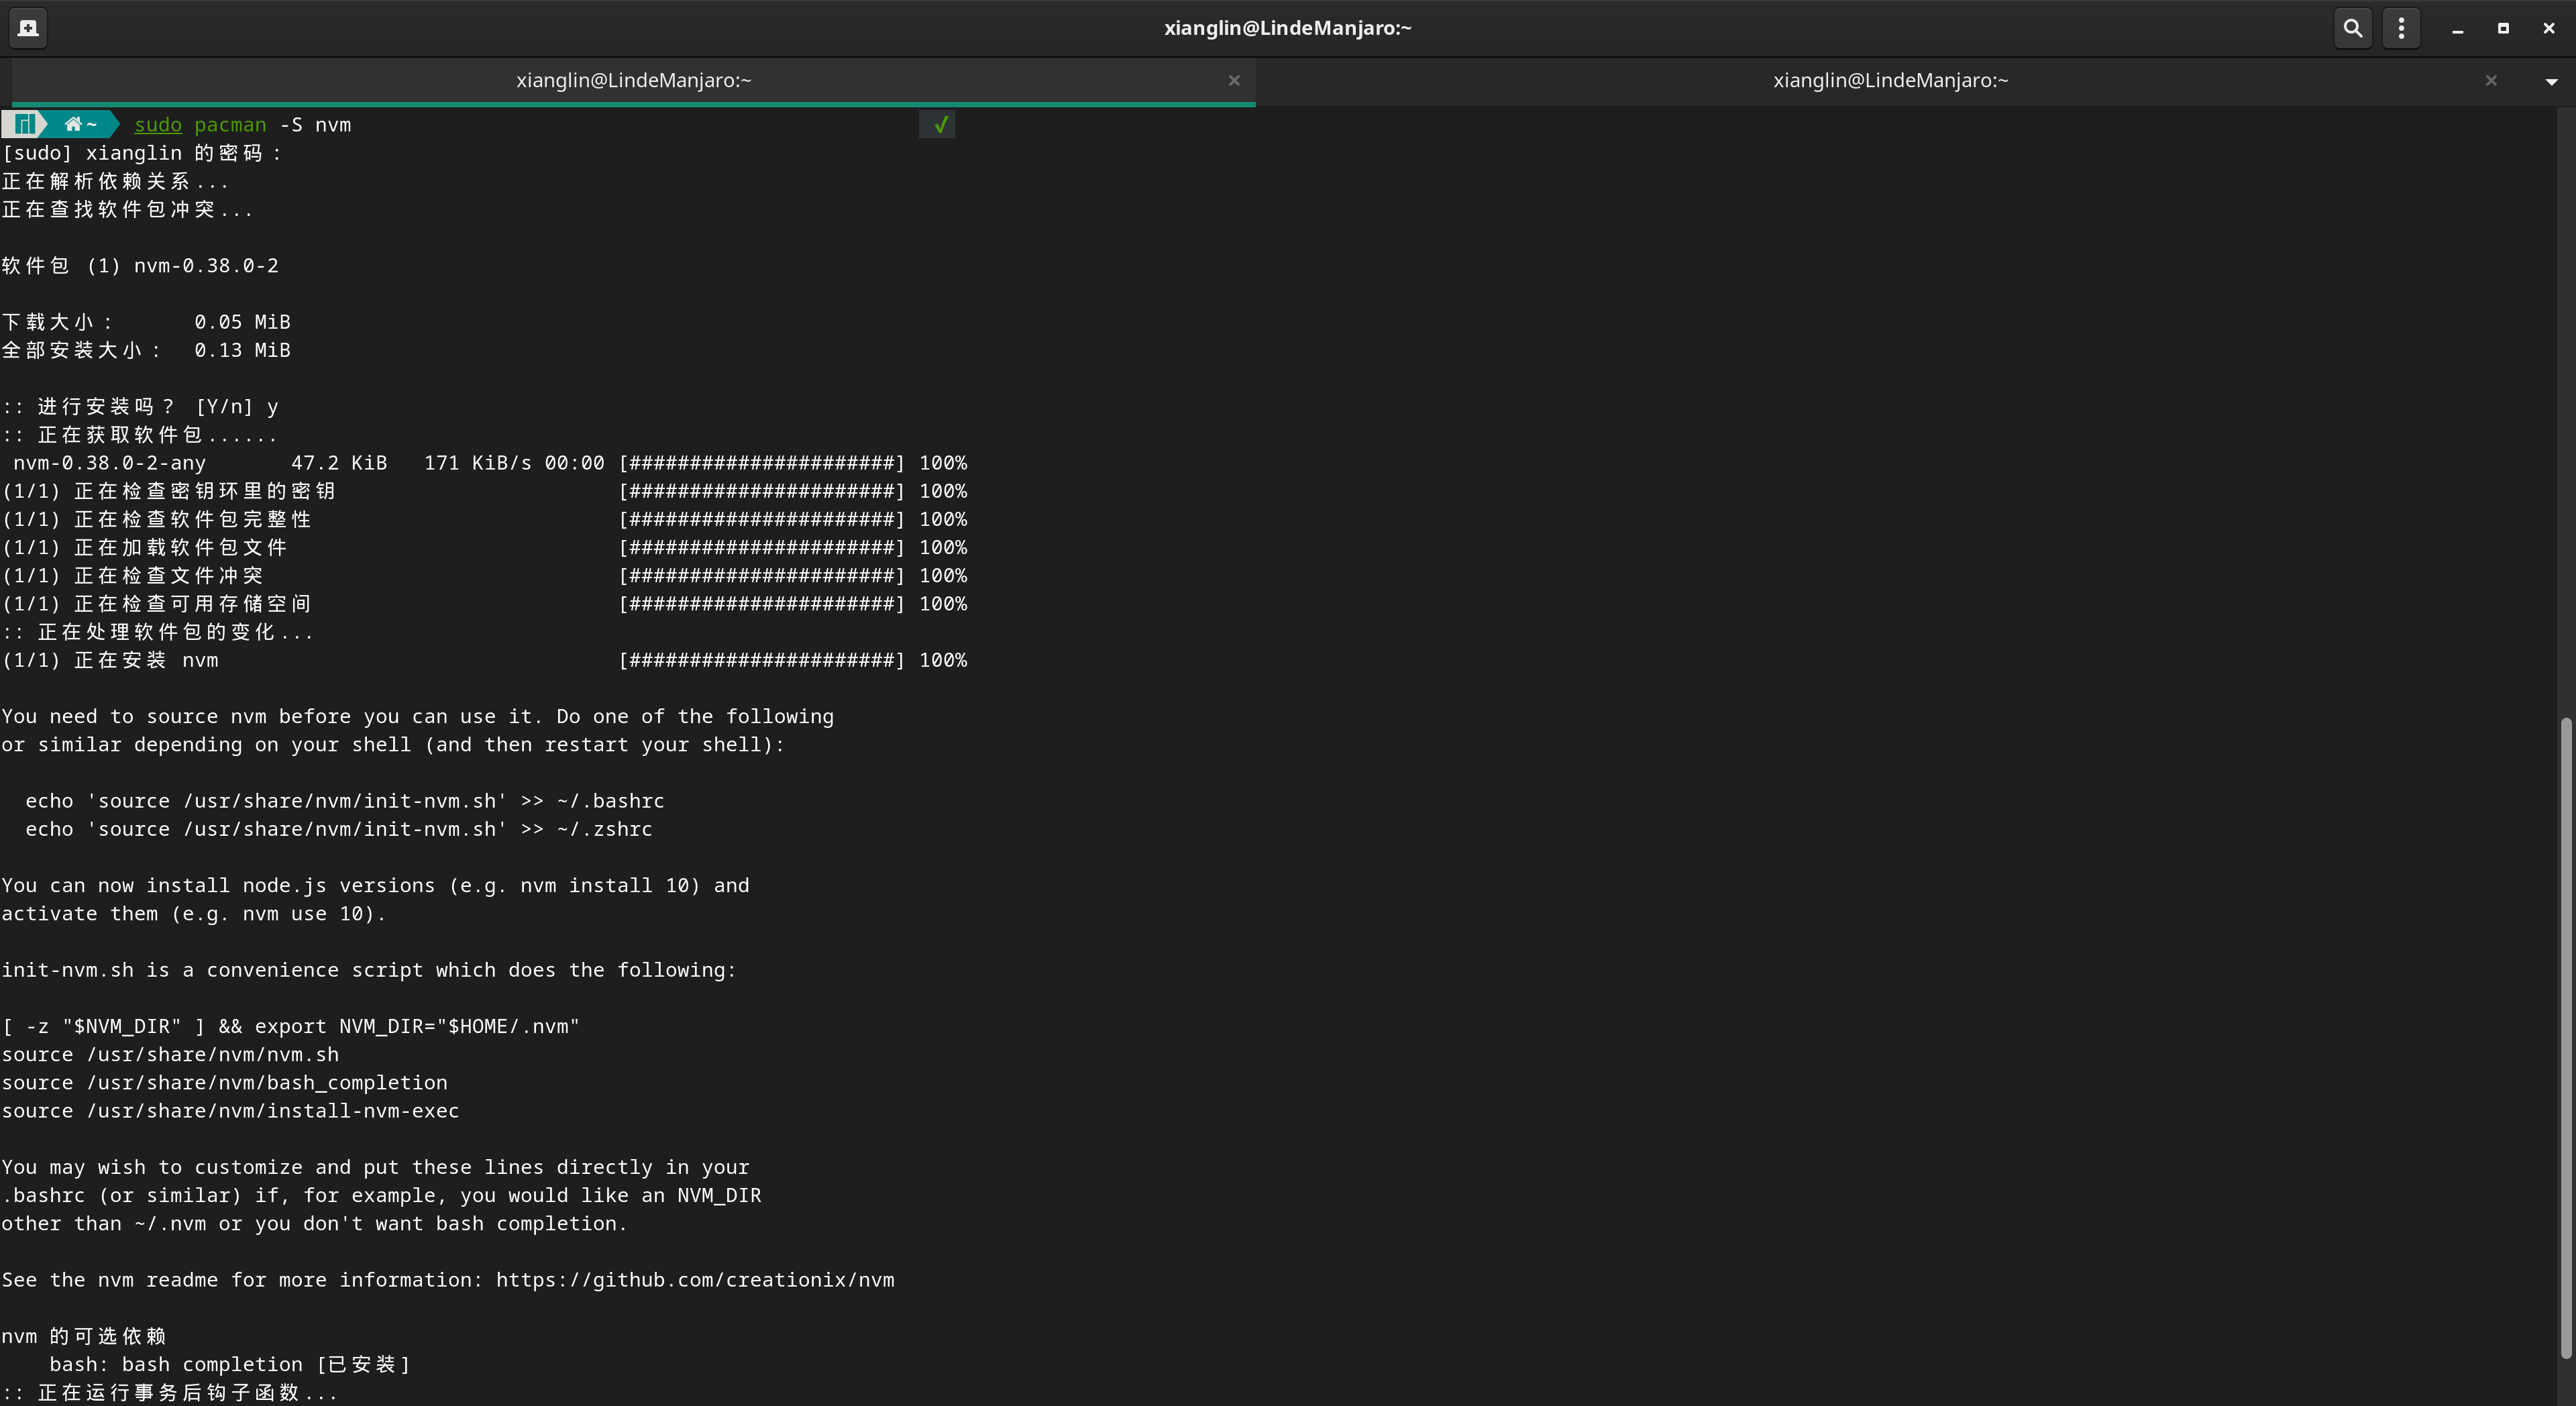Maximize the terminal window

click(x=2503, y=28)
